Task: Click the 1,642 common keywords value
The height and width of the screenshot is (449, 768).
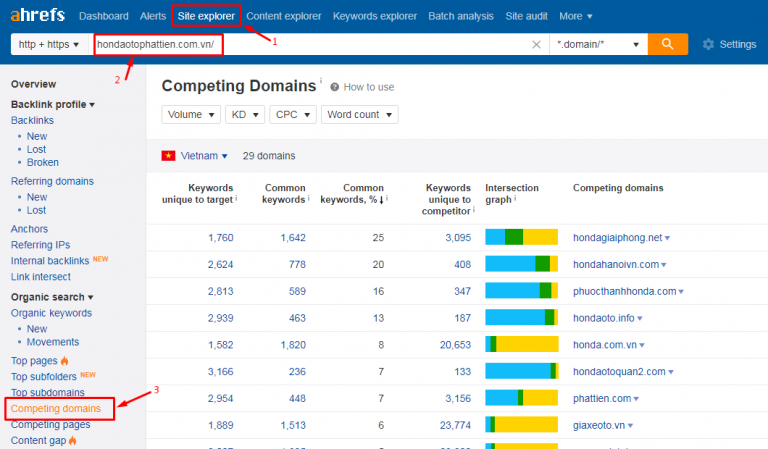Action: click(x=293, y=238)
